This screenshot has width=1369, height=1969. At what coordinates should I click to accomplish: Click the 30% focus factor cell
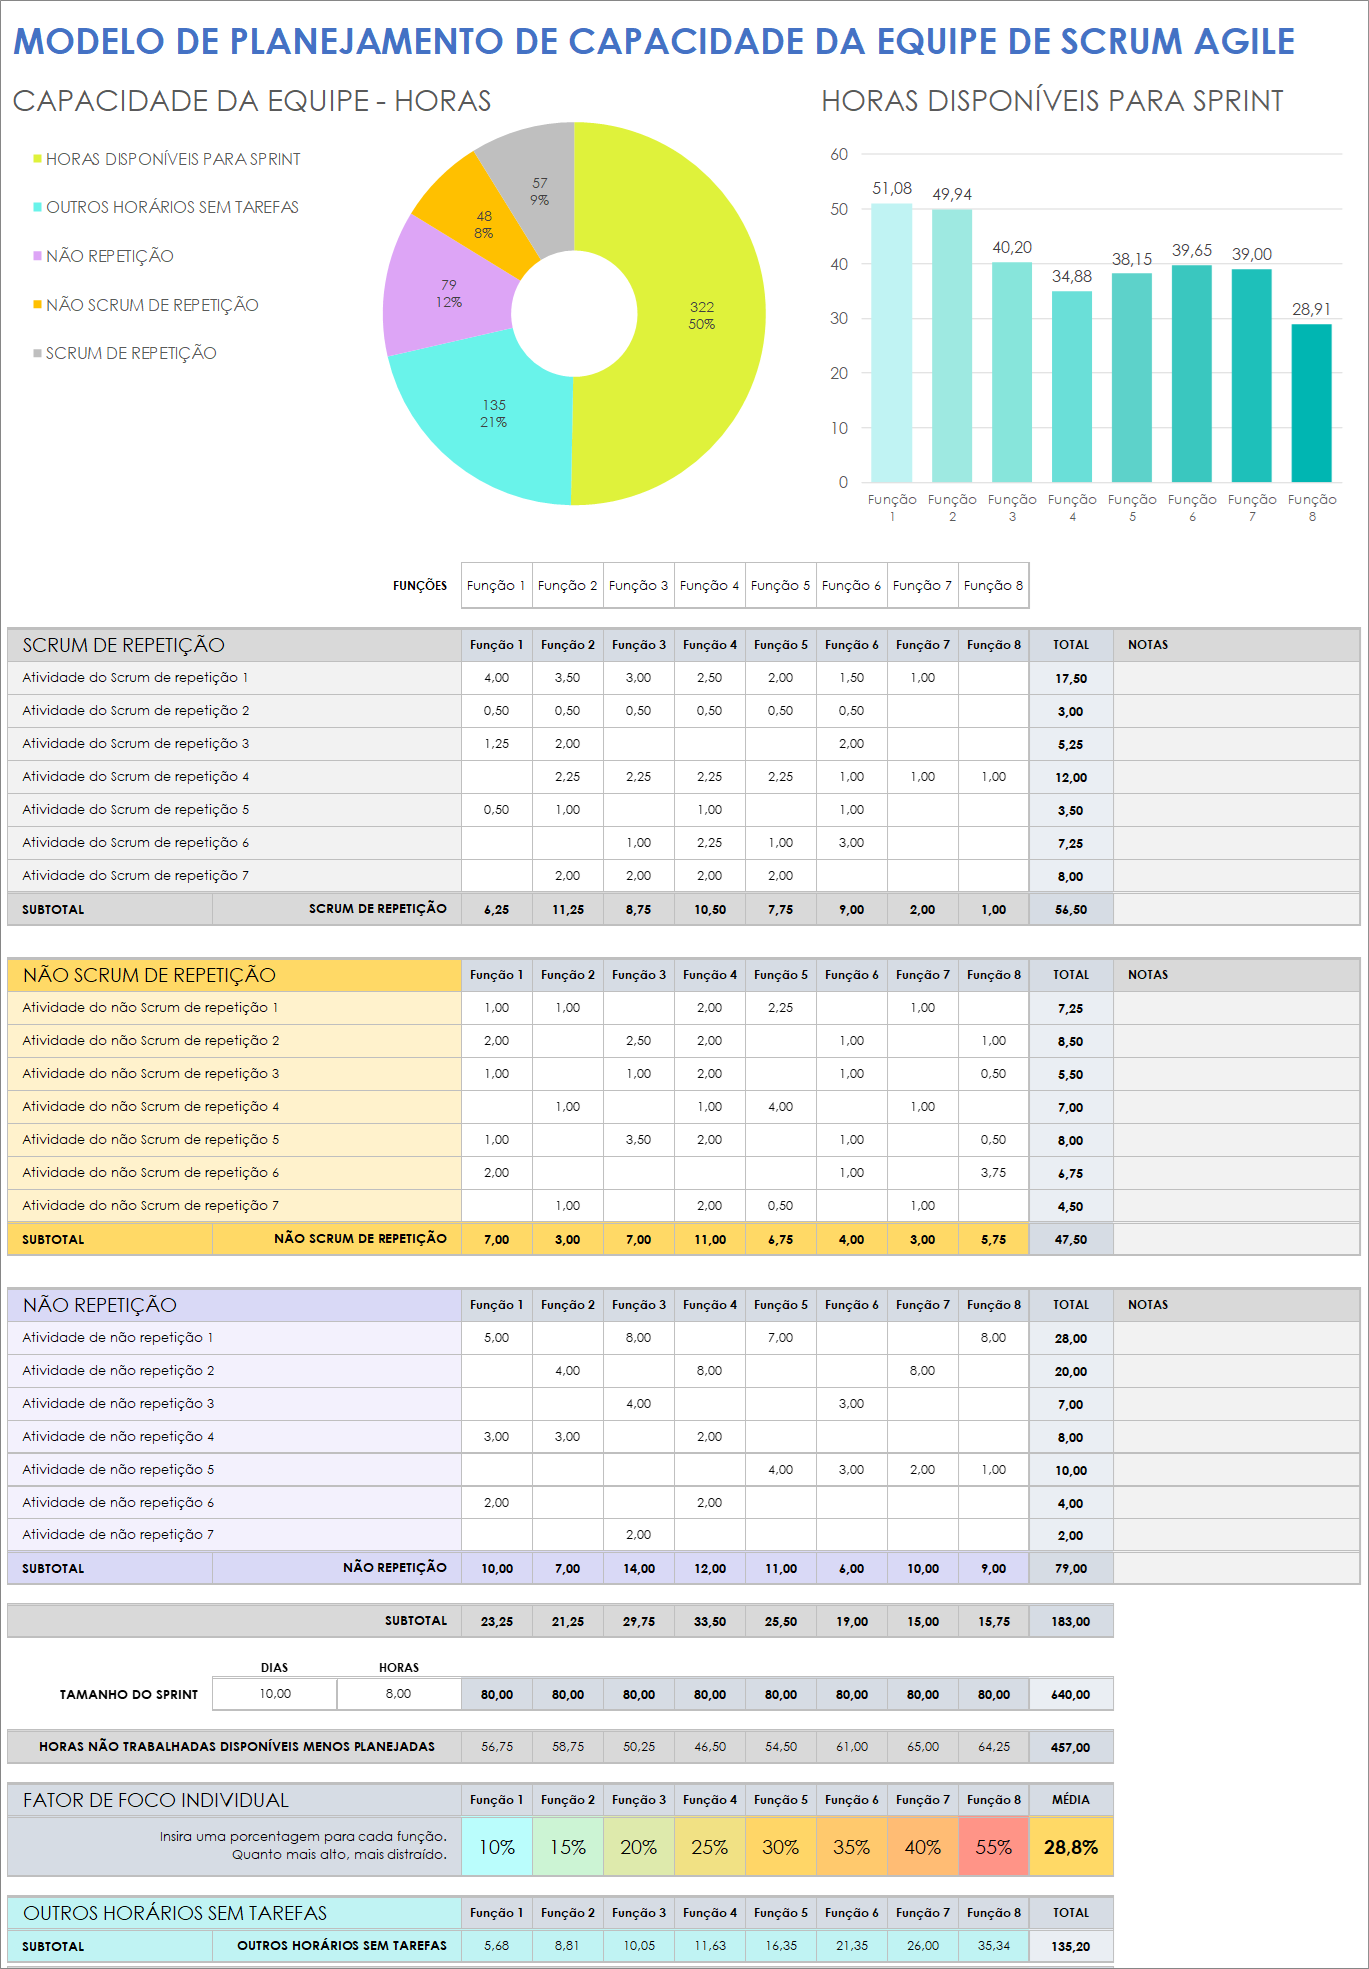[781, 1847]
